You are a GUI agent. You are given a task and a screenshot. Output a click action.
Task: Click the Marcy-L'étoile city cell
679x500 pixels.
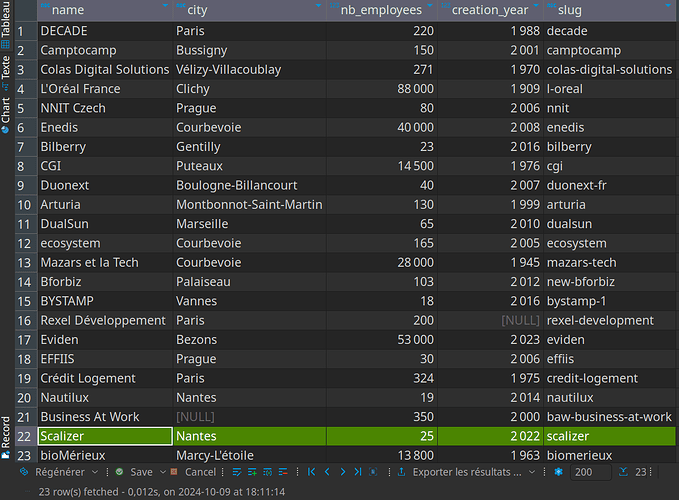click(x=250, y=455)
